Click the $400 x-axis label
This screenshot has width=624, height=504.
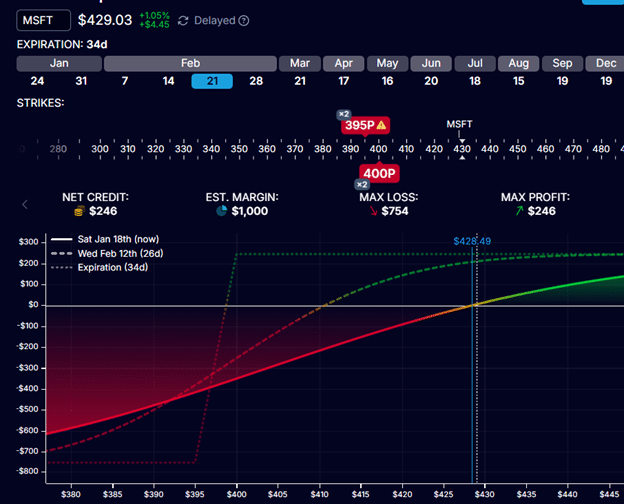237,494
